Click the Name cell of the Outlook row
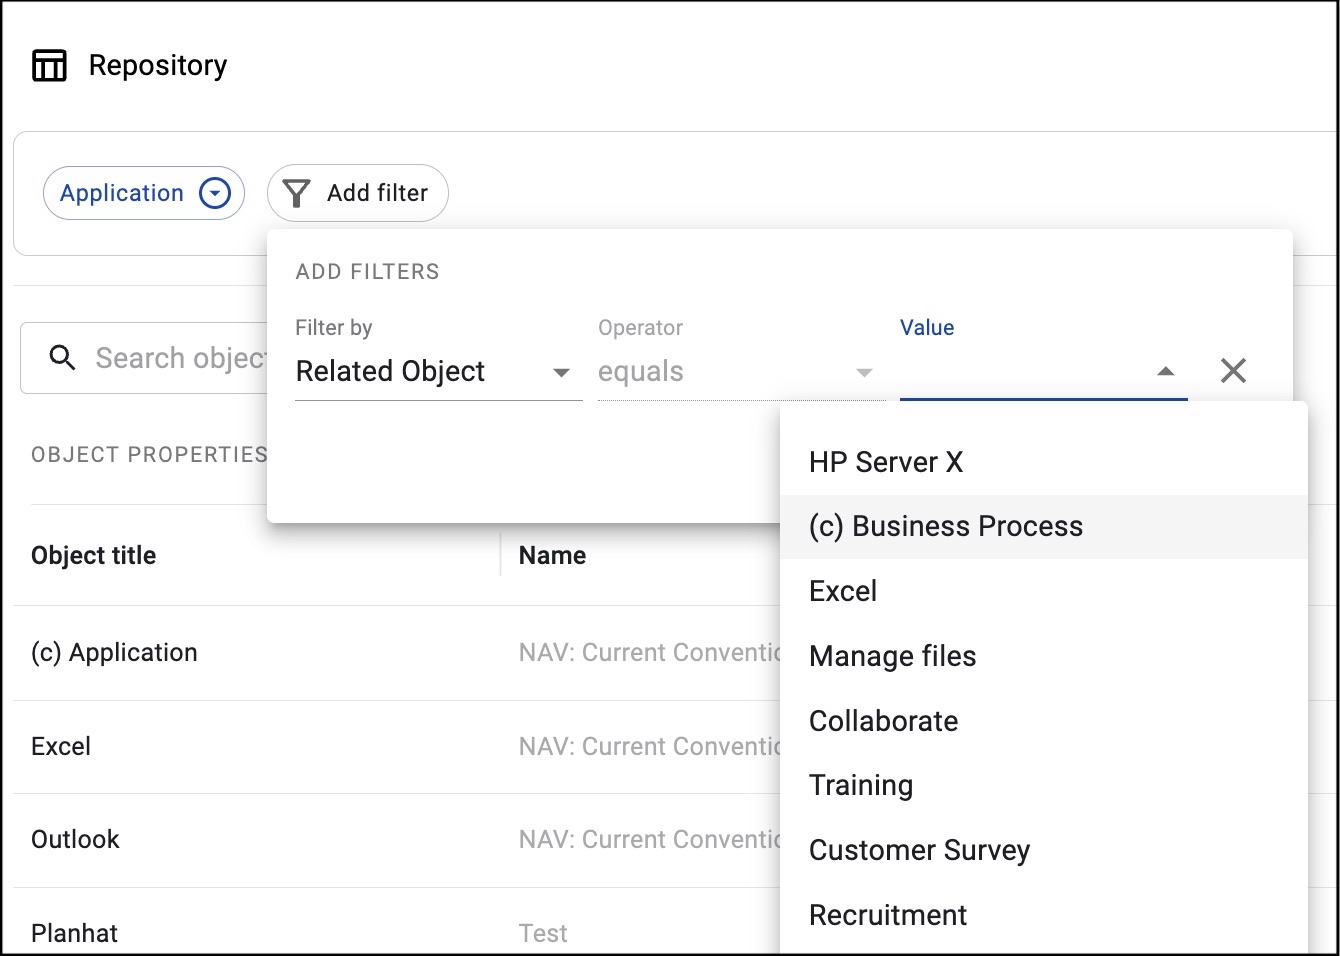1340x956 pixels. pyautogui.click(x=649, y=840)
